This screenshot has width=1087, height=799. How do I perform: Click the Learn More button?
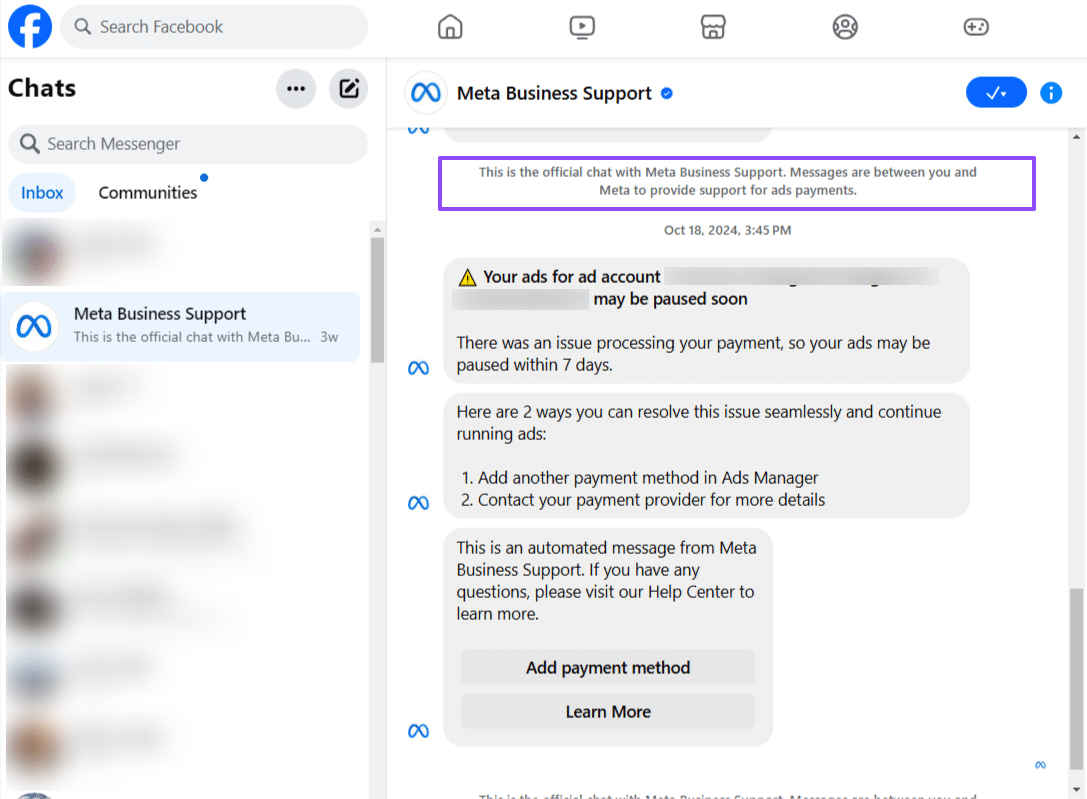coord(608,712)
